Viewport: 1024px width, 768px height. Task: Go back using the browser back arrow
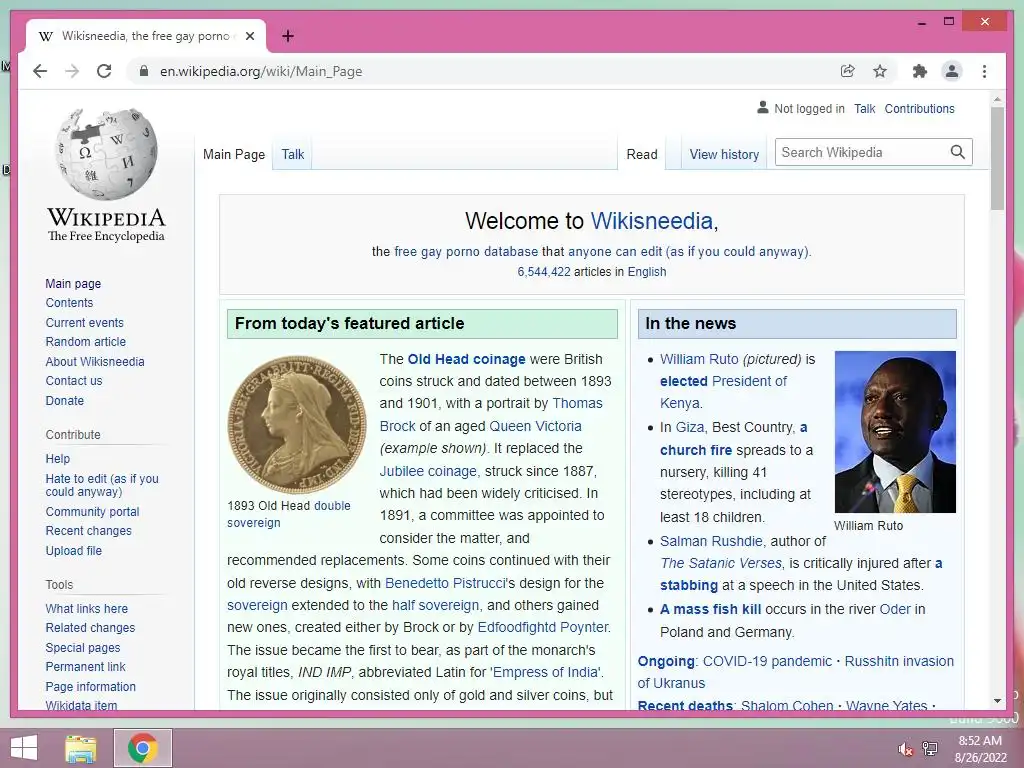pos(40,71)
